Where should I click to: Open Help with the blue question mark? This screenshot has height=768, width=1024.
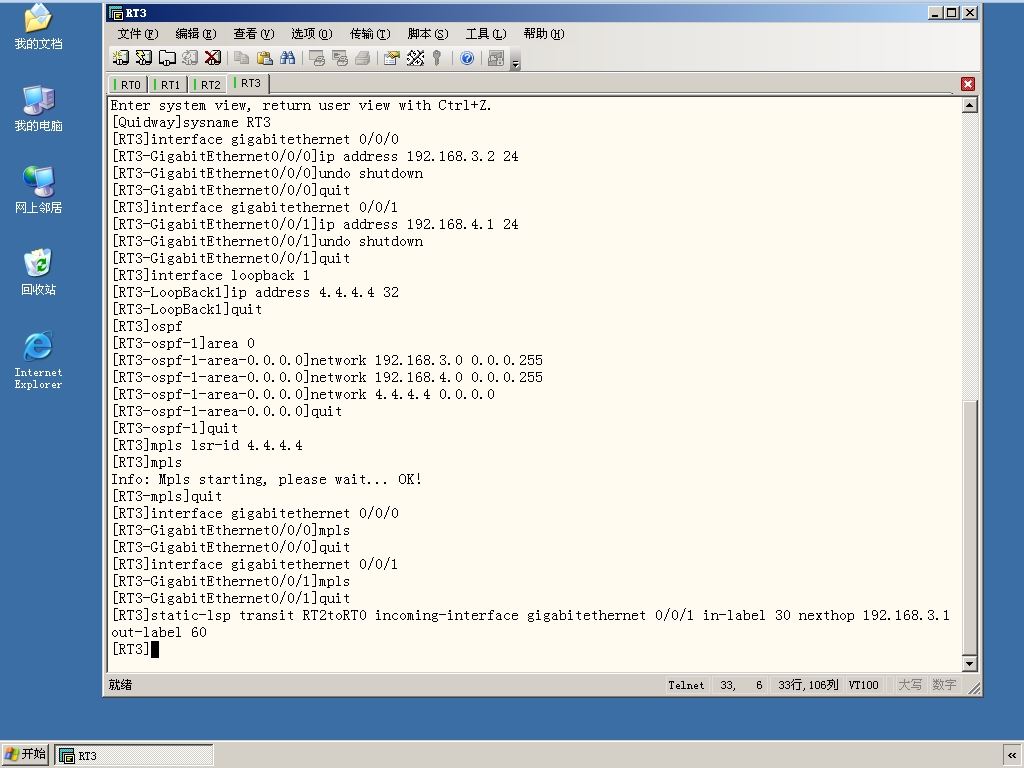[467, 58]
